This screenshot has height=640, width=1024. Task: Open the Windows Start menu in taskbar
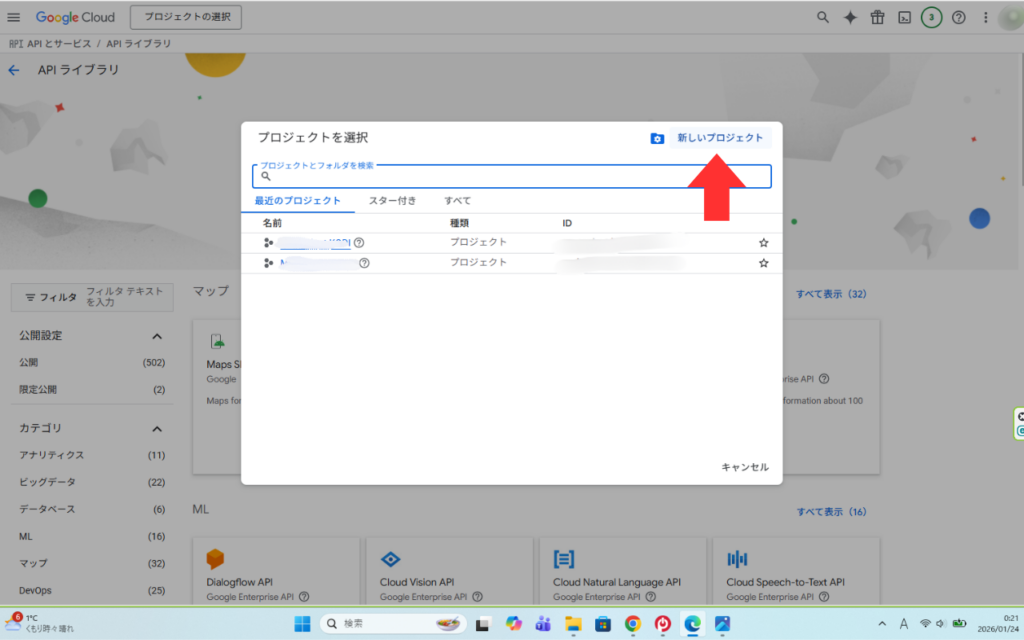click(301, 623)
